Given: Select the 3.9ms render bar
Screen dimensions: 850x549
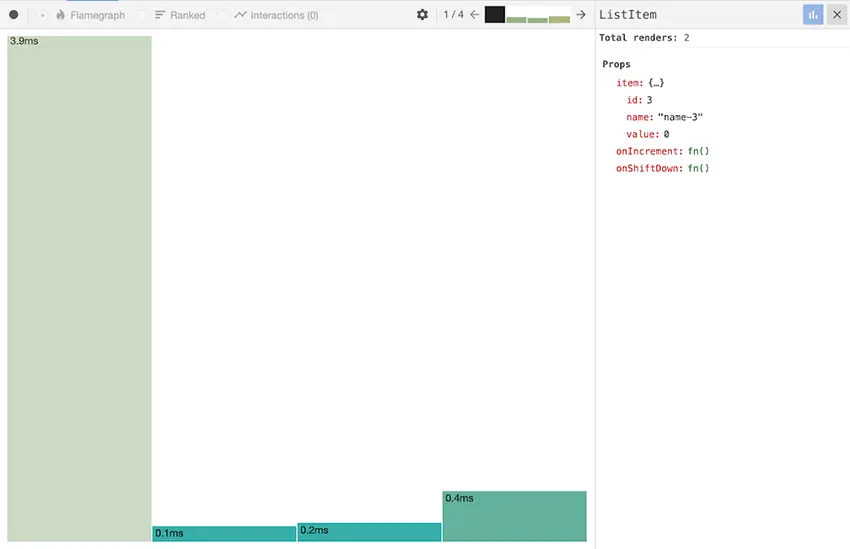Looking at the screenshot, I should click(x=79, y=288).
